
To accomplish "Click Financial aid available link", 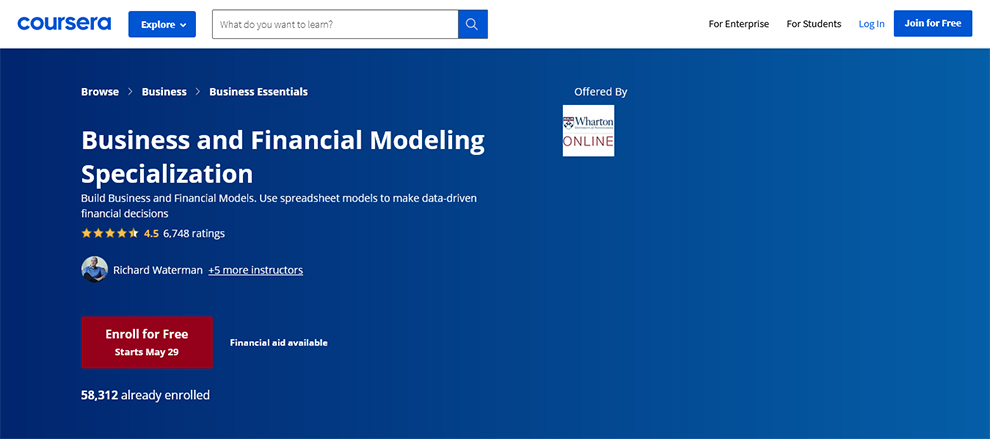I will tap(278, 343).
